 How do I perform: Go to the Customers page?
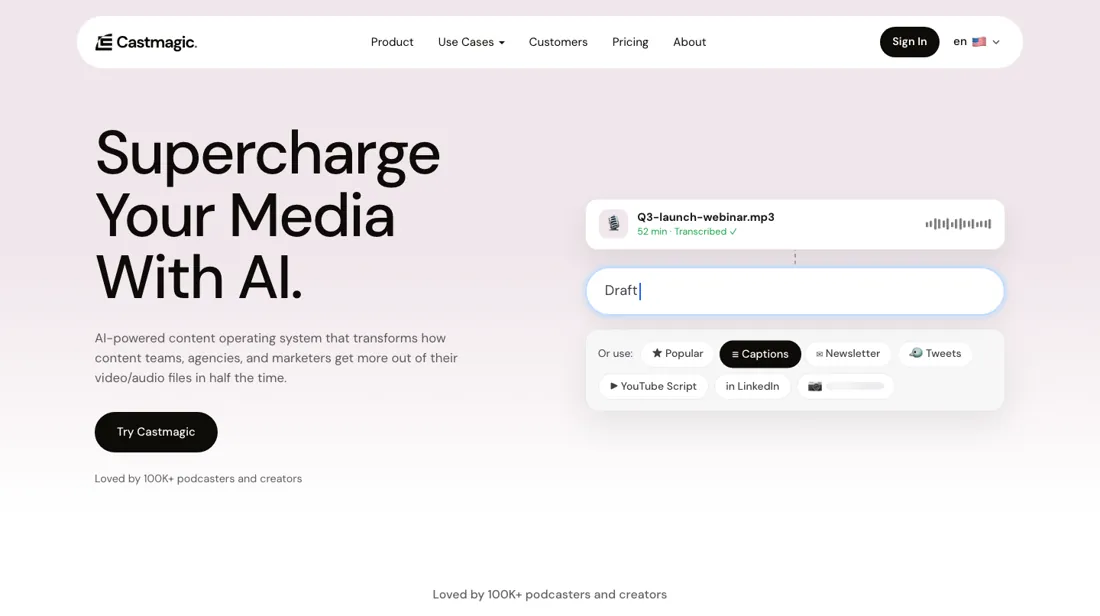pos(558,42)
